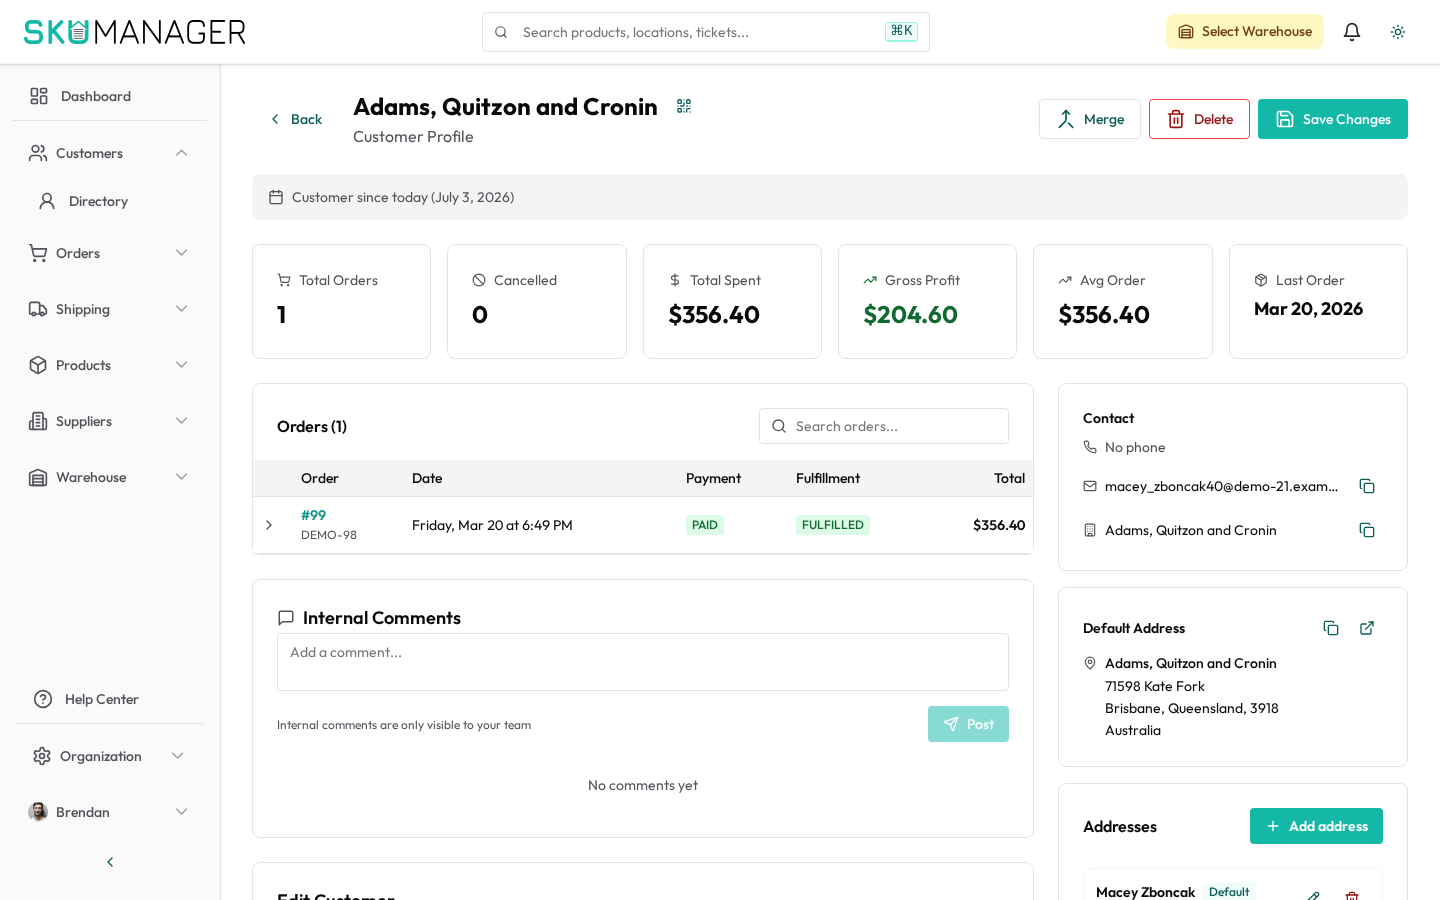This screenshot has height=900, width=1440.
Task: Click the Default tag by Macey Zboncak
Action: point(1229,892)
